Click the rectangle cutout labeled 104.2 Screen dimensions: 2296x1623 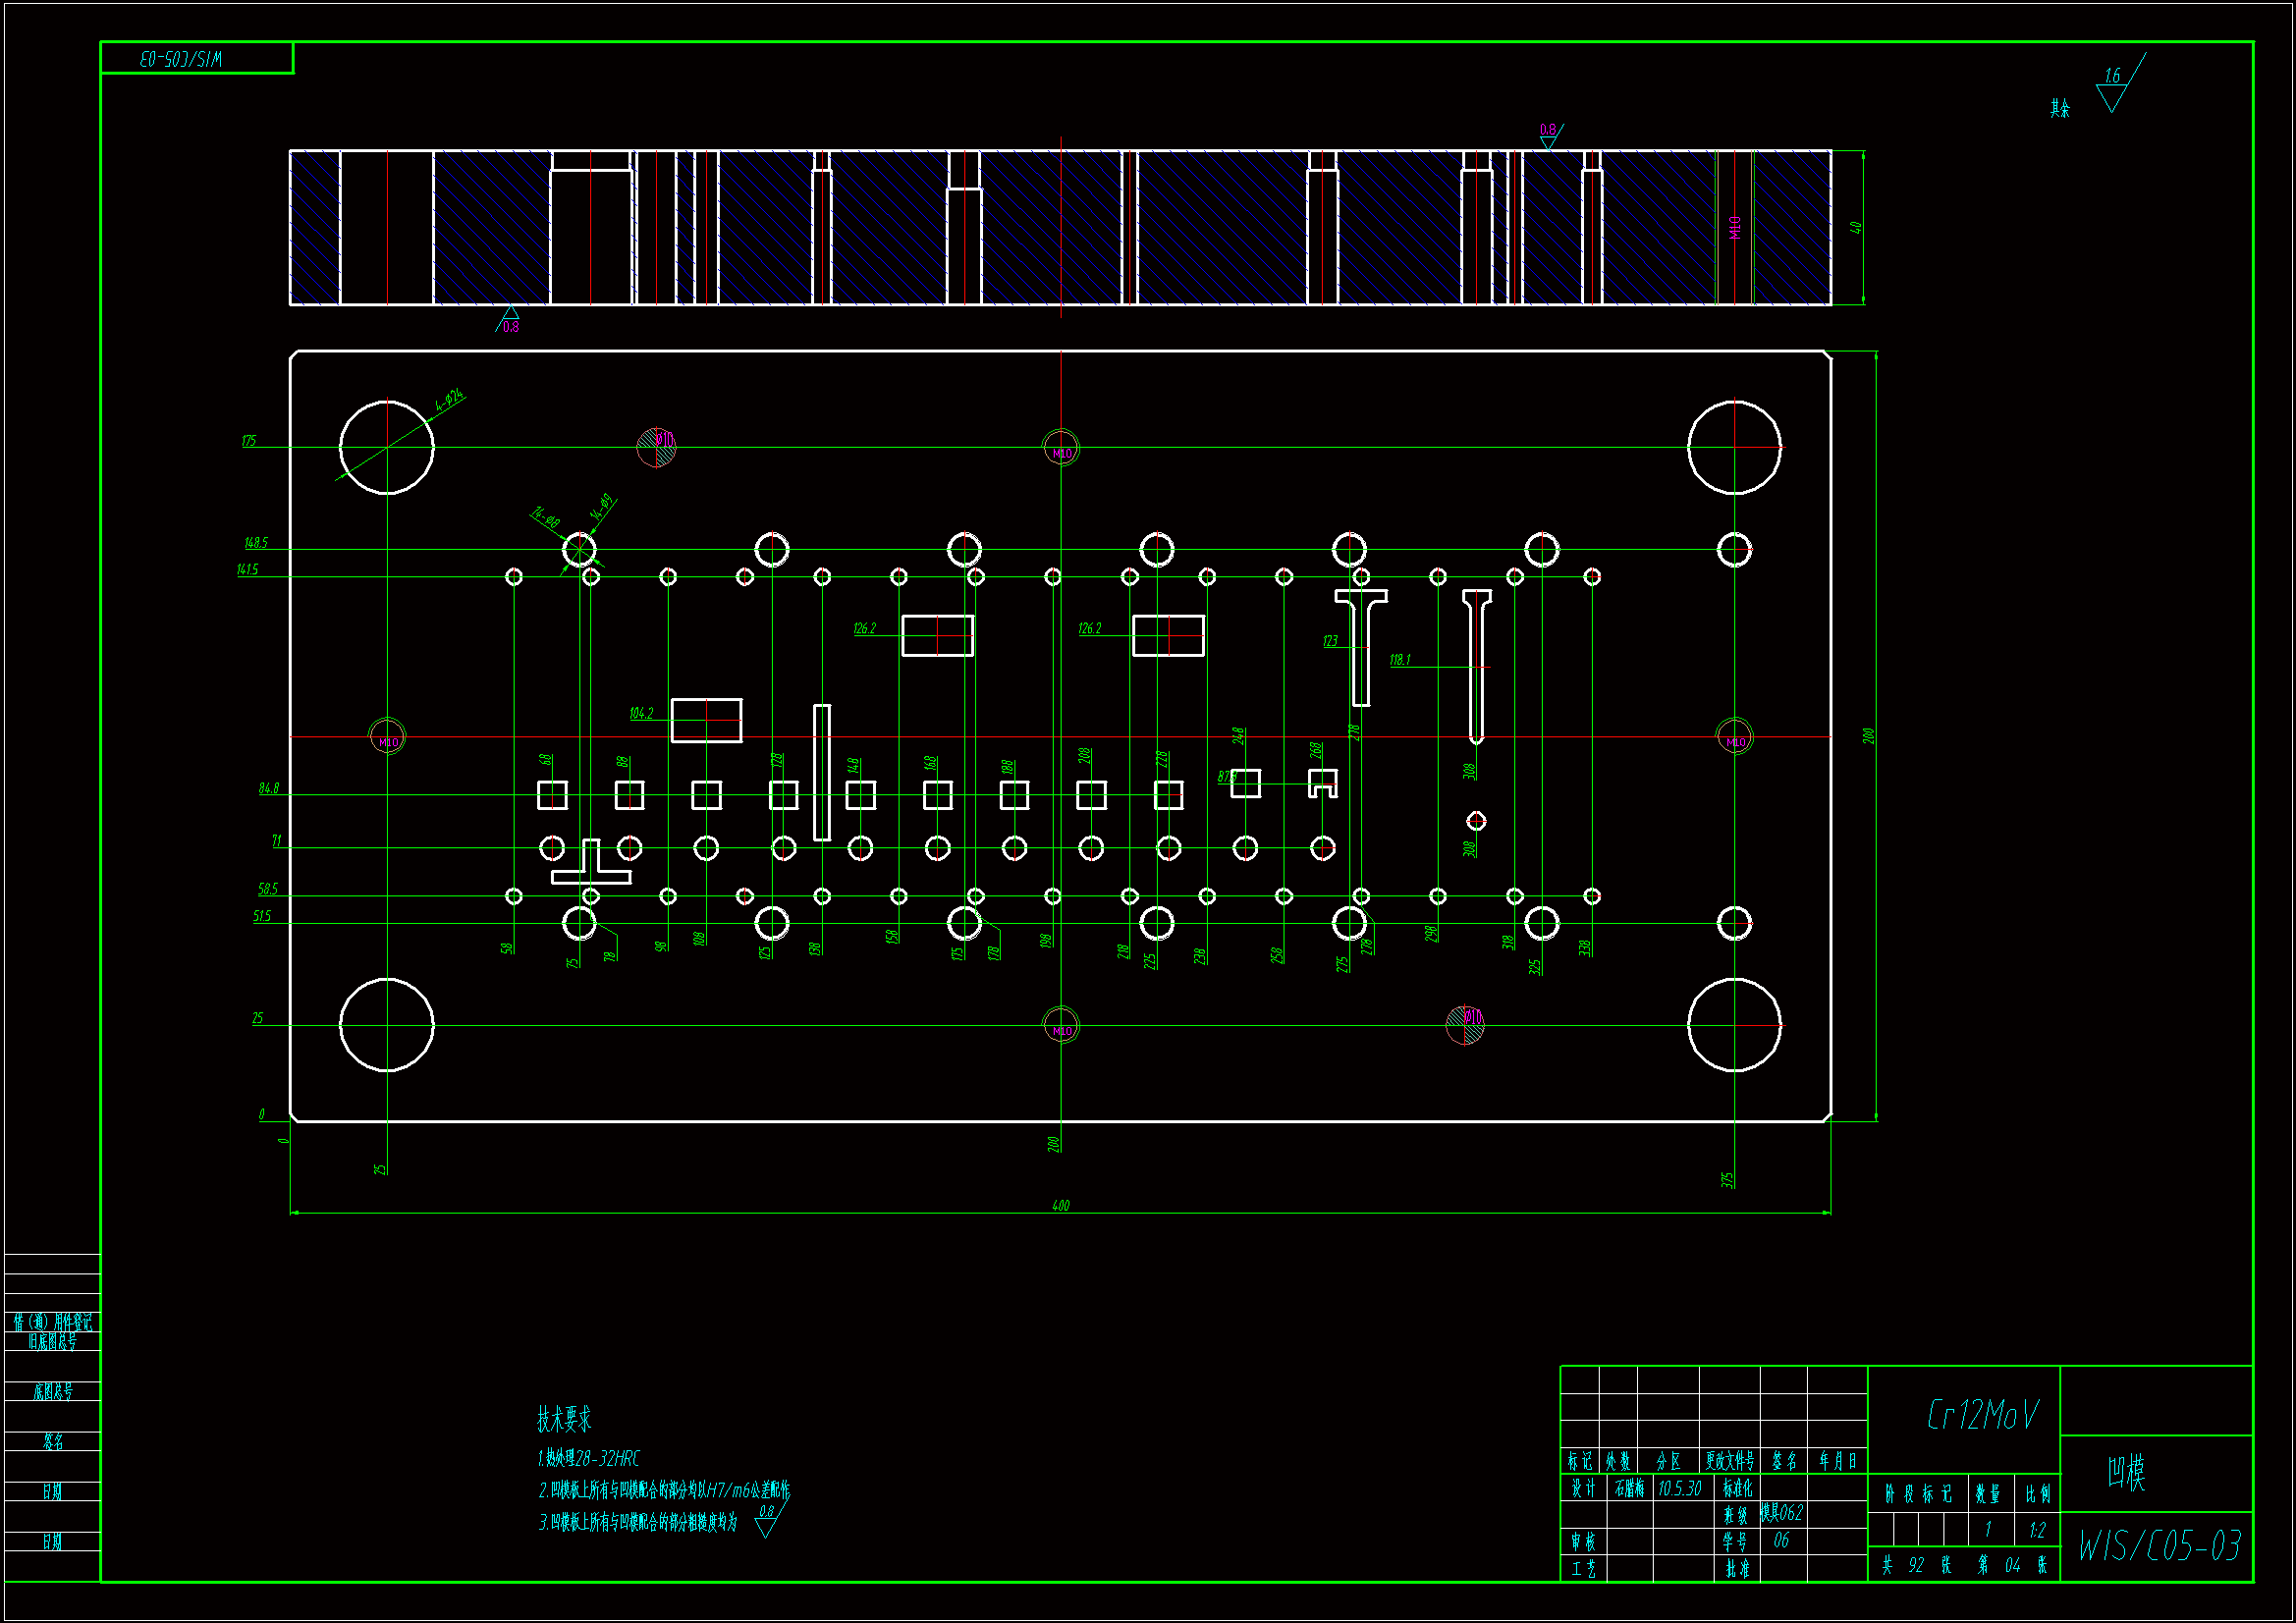(x=706, y=721)
